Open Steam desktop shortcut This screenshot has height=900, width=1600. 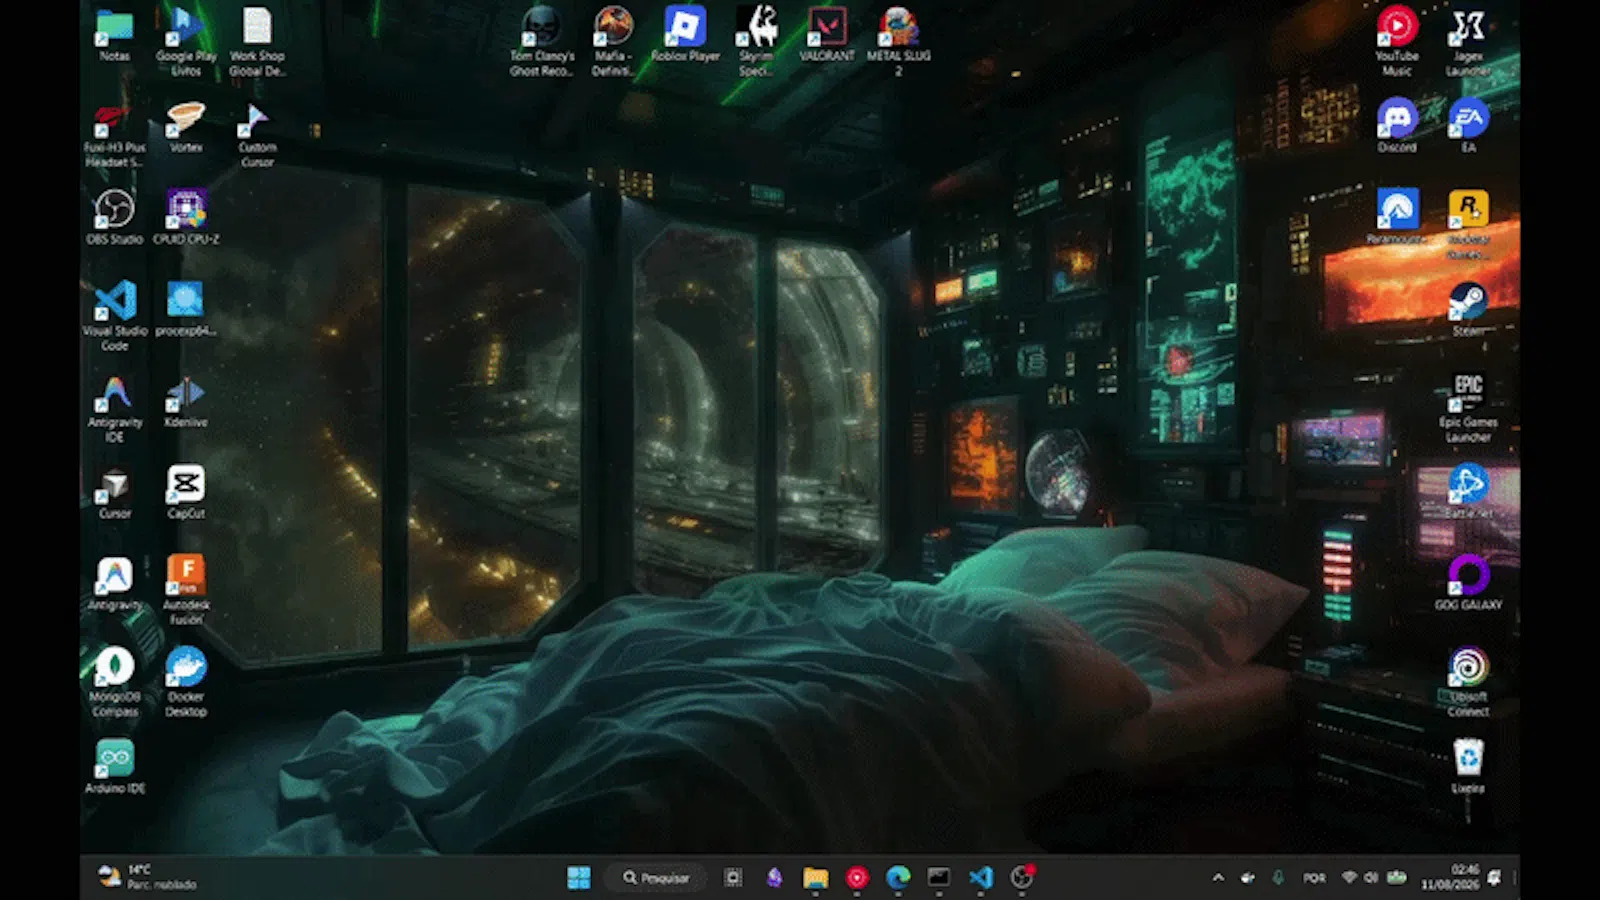pos(1468,308)
